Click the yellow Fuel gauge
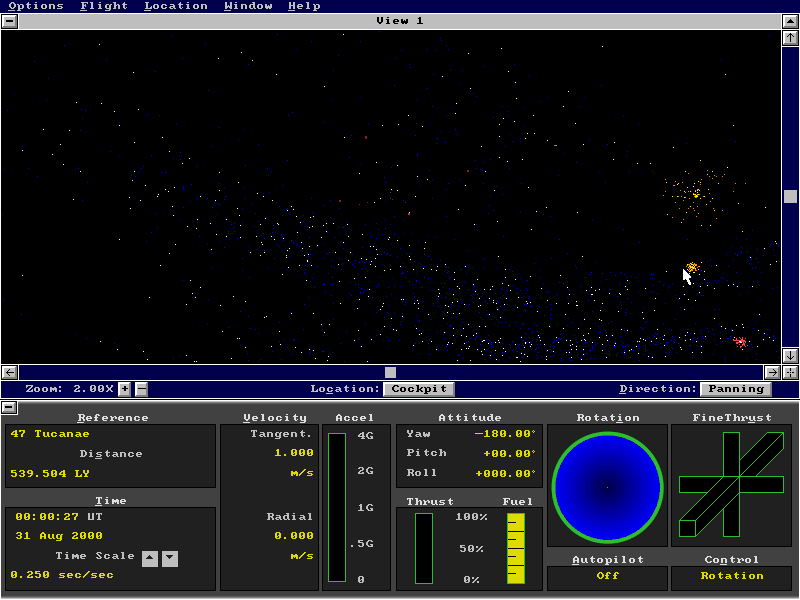Screen dimensions: 800x600 coord(516,548)
